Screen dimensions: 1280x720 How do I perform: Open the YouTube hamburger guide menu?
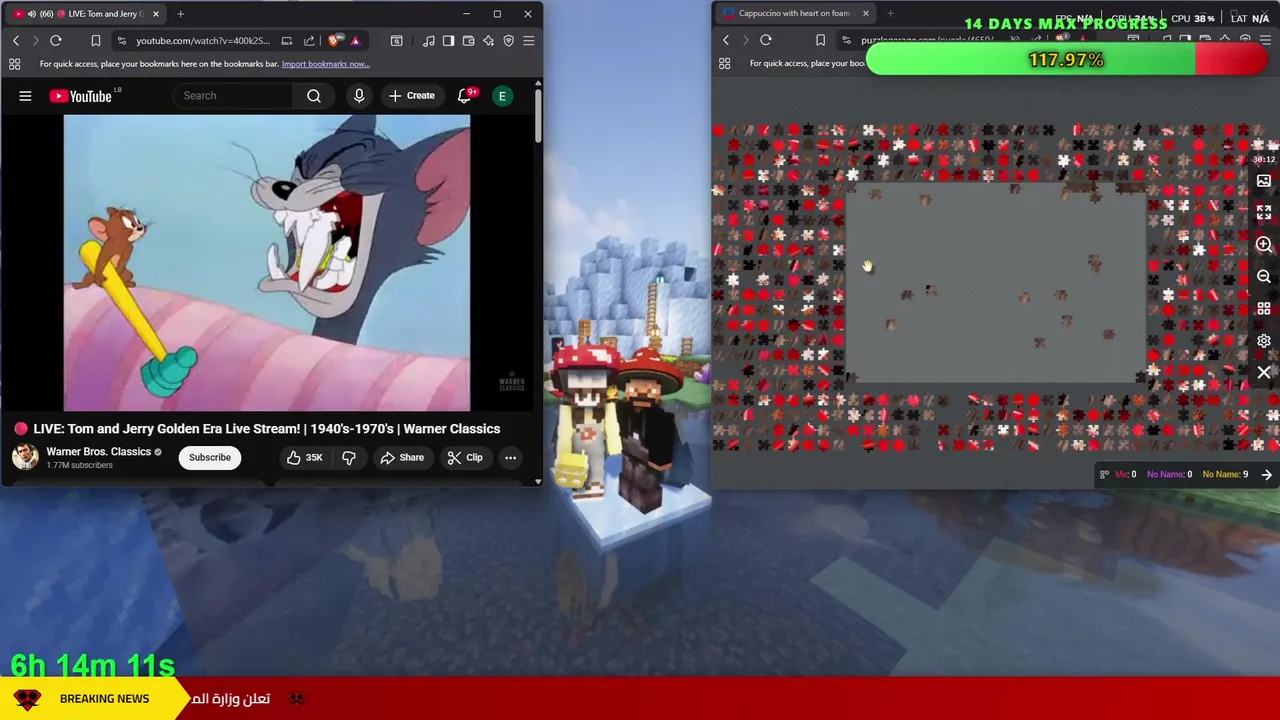point(25,96)
